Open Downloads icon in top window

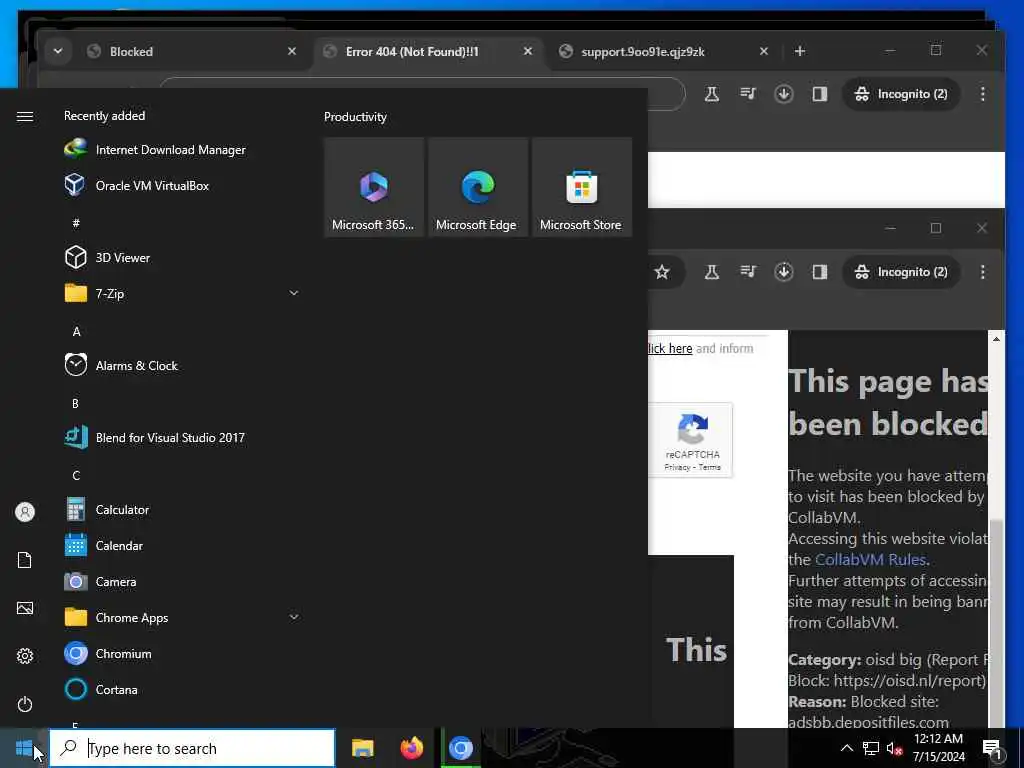click(784, 94)
